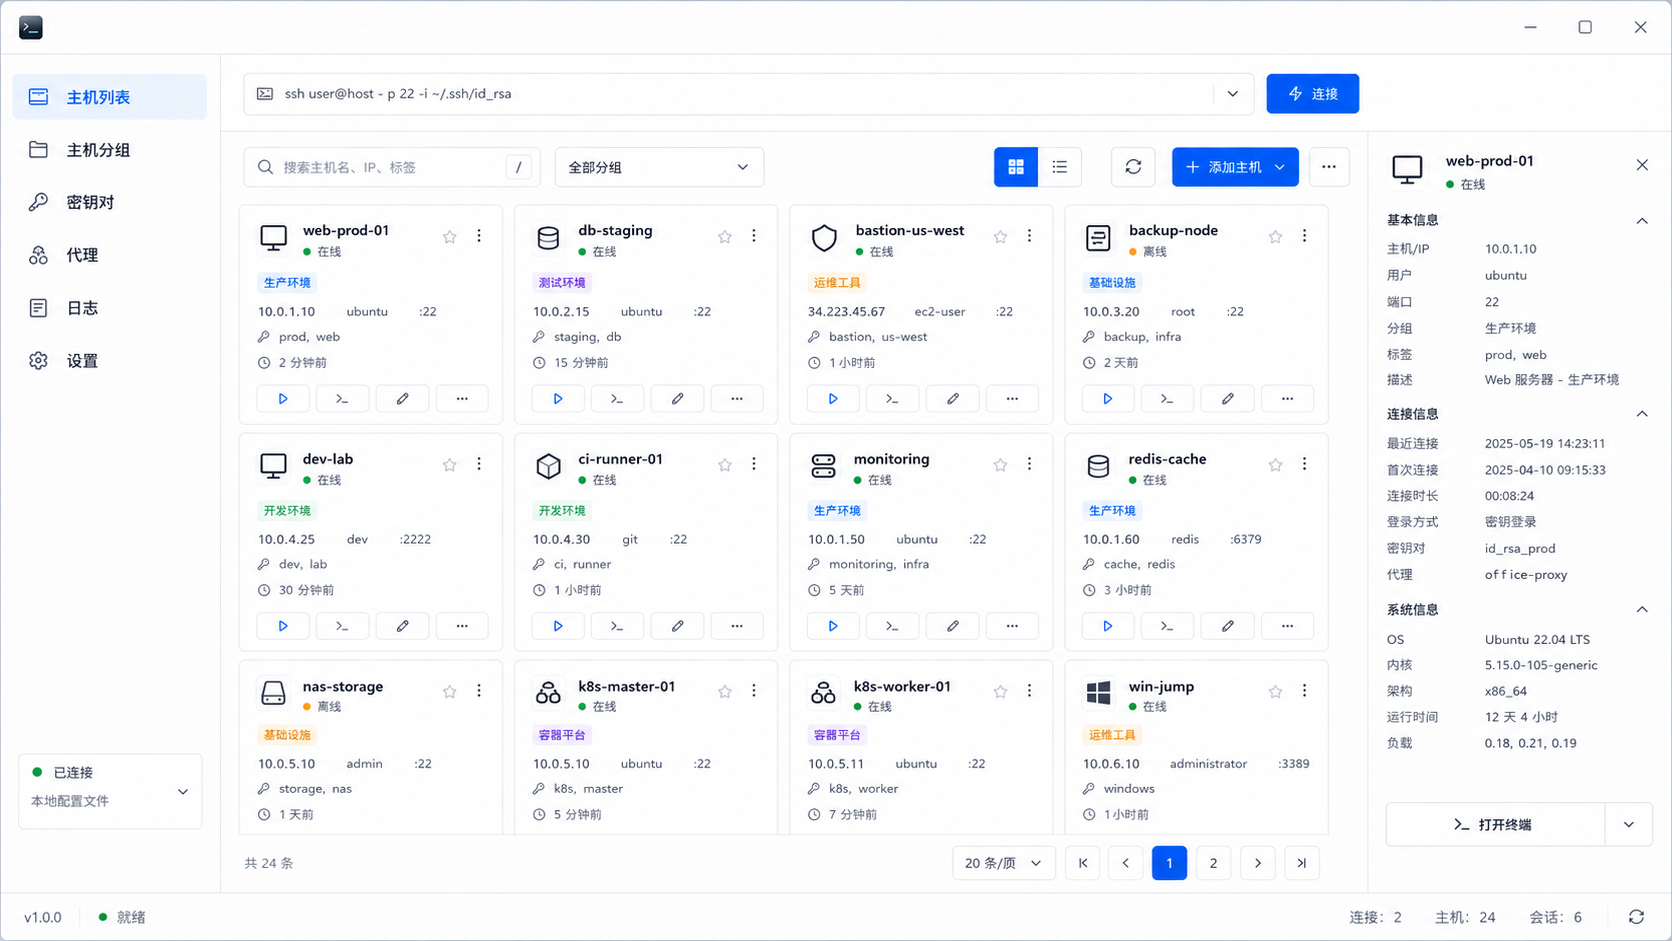Open edit for web-prod-01 card
Viewport: 1672px width, 941px height.
(x=402, y=399)
